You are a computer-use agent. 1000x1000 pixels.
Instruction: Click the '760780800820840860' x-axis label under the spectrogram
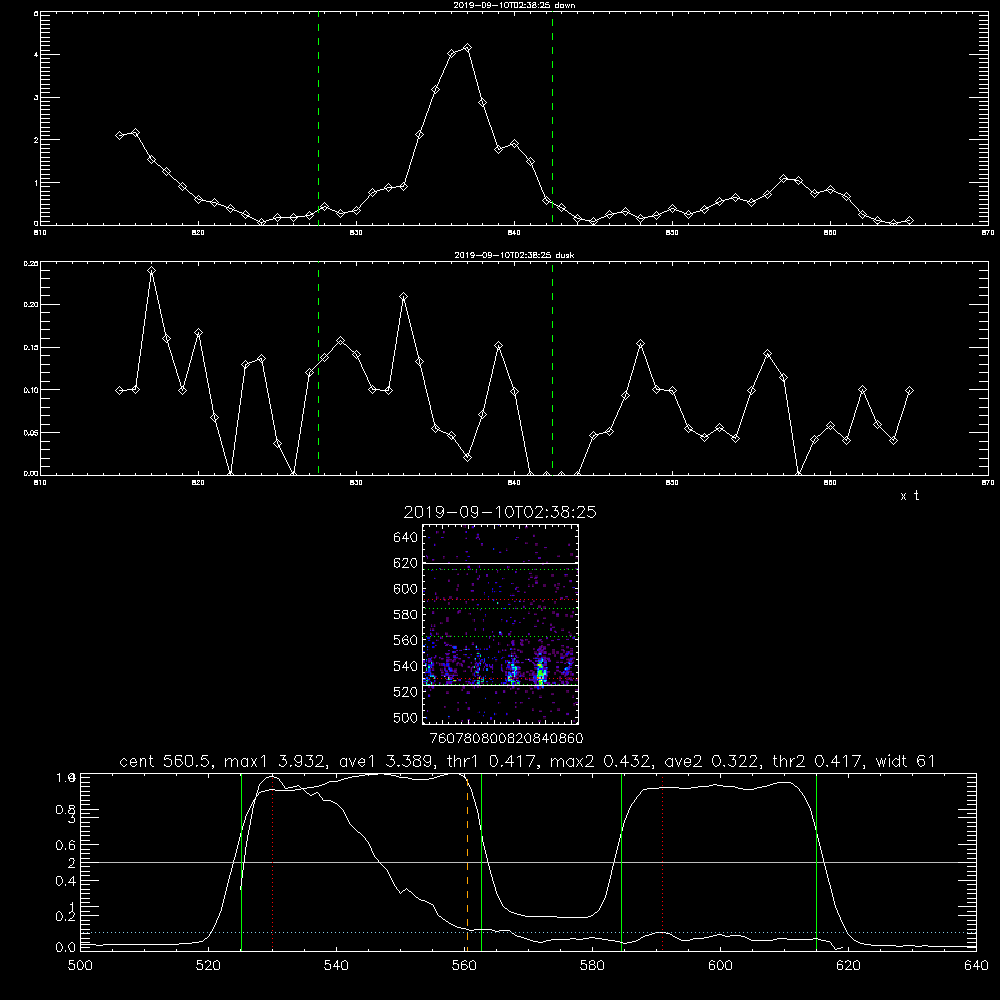pos(506,739)
